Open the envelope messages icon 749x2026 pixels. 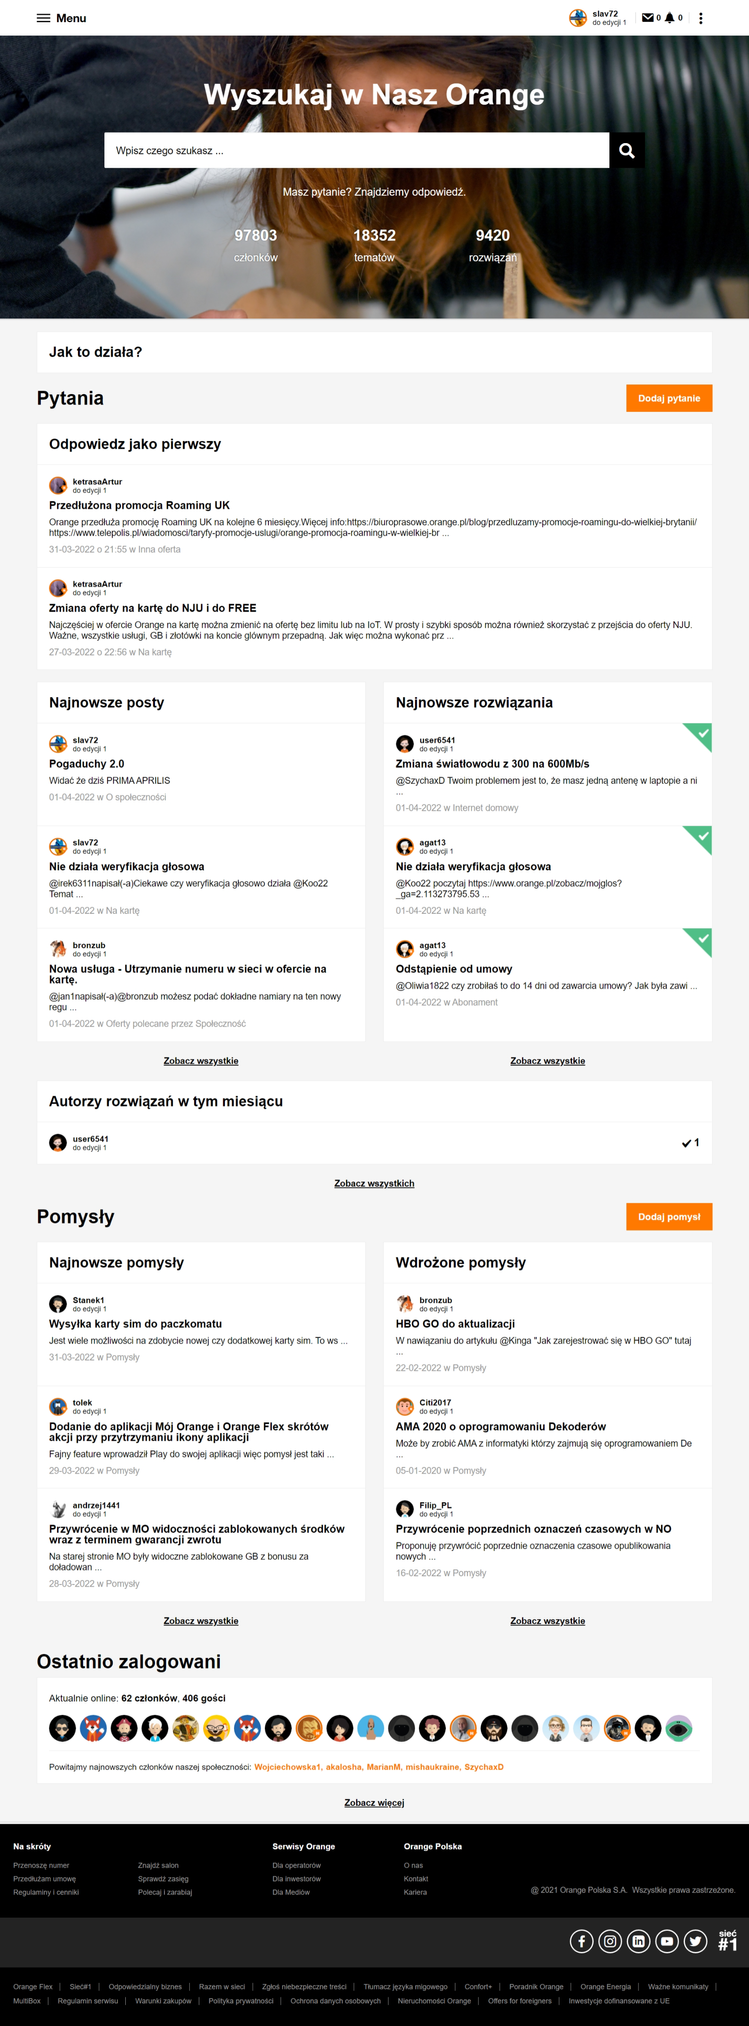pos(648,18)
